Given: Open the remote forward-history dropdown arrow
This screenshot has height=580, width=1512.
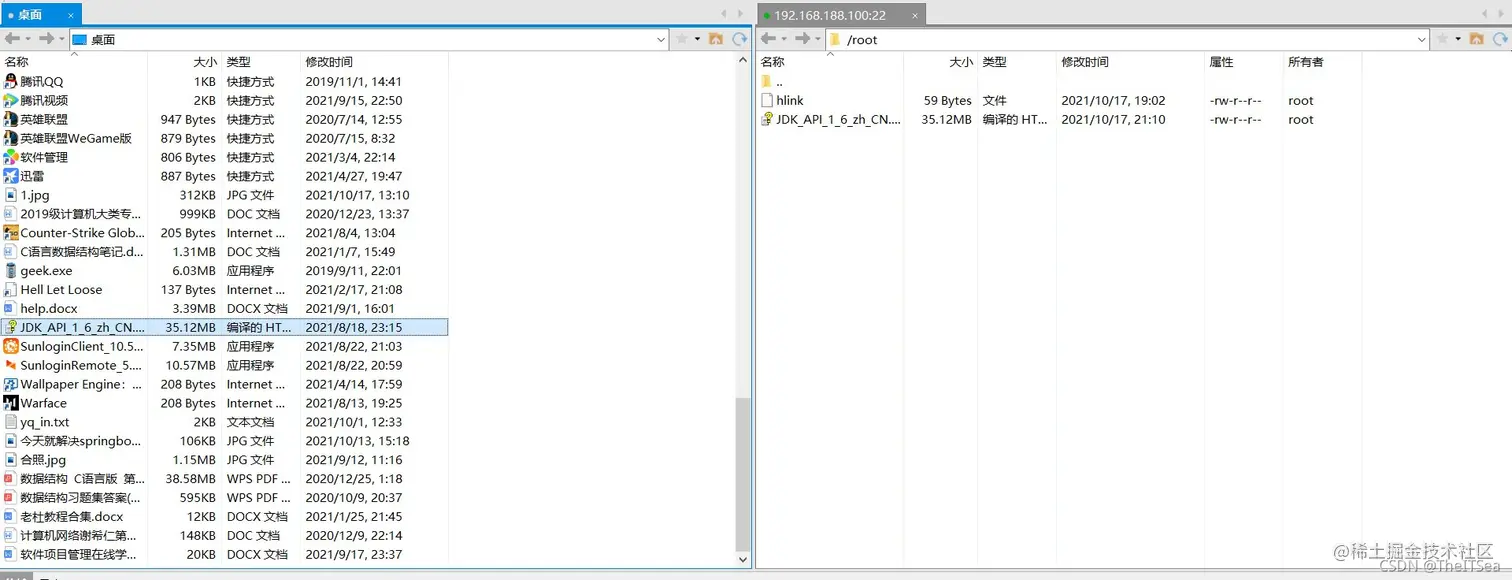Looking at the screenshot, I should pos(817,39).
